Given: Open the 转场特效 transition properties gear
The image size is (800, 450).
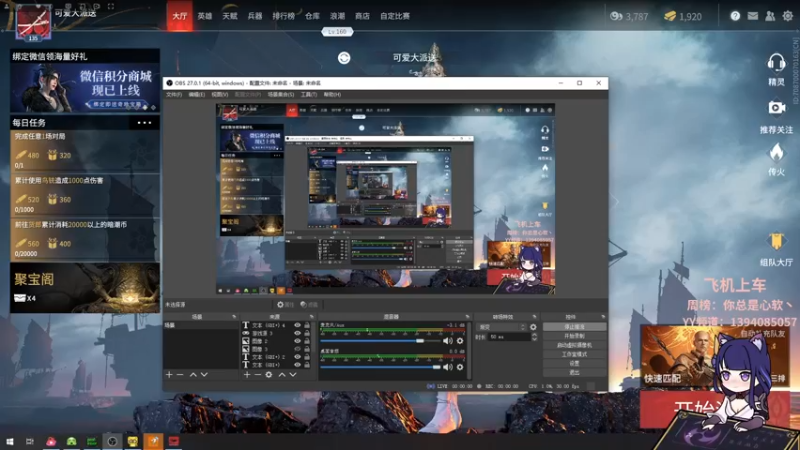Looking at the screenshot, I should (533, 327).
